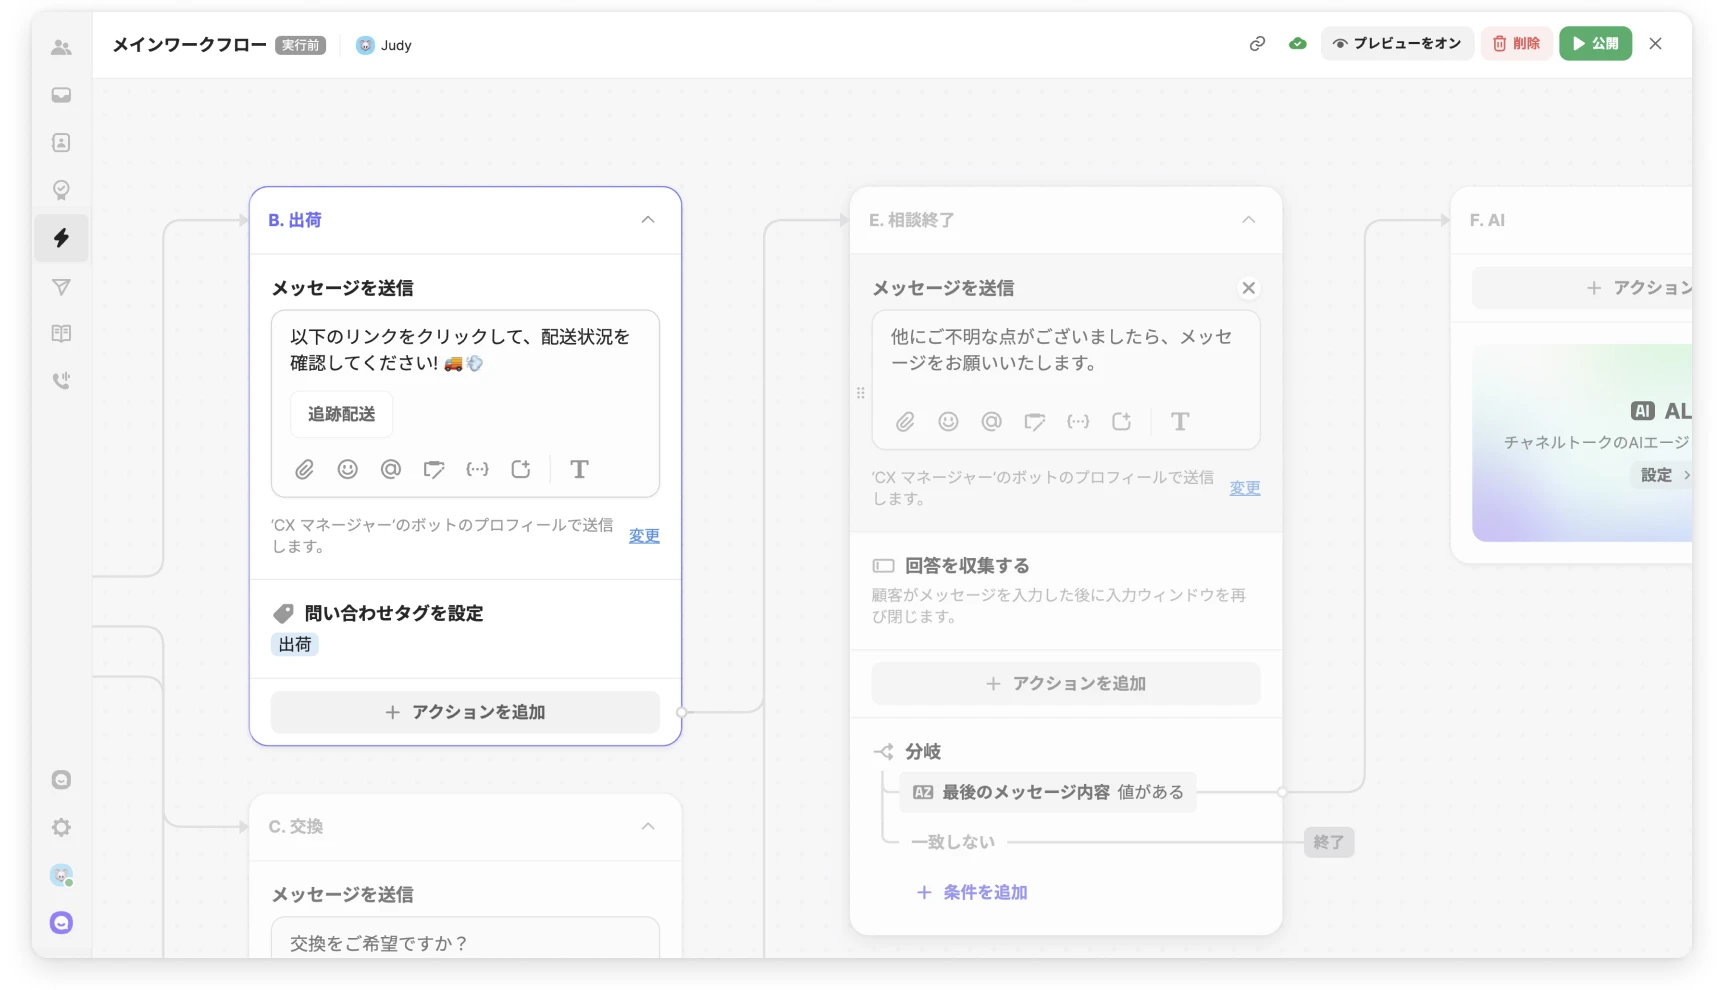Select the contacts icon at sidebar top

[61, 46]
